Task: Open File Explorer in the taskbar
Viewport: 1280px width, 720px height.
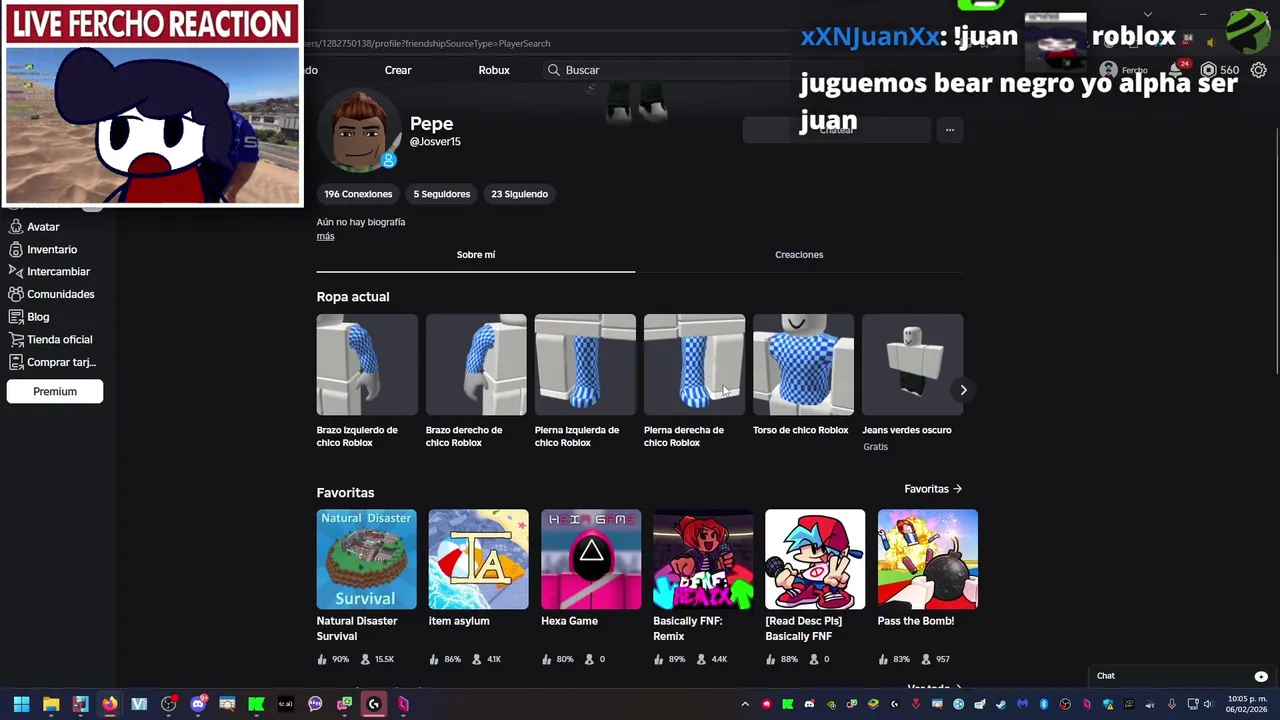Action: (51, 704)
